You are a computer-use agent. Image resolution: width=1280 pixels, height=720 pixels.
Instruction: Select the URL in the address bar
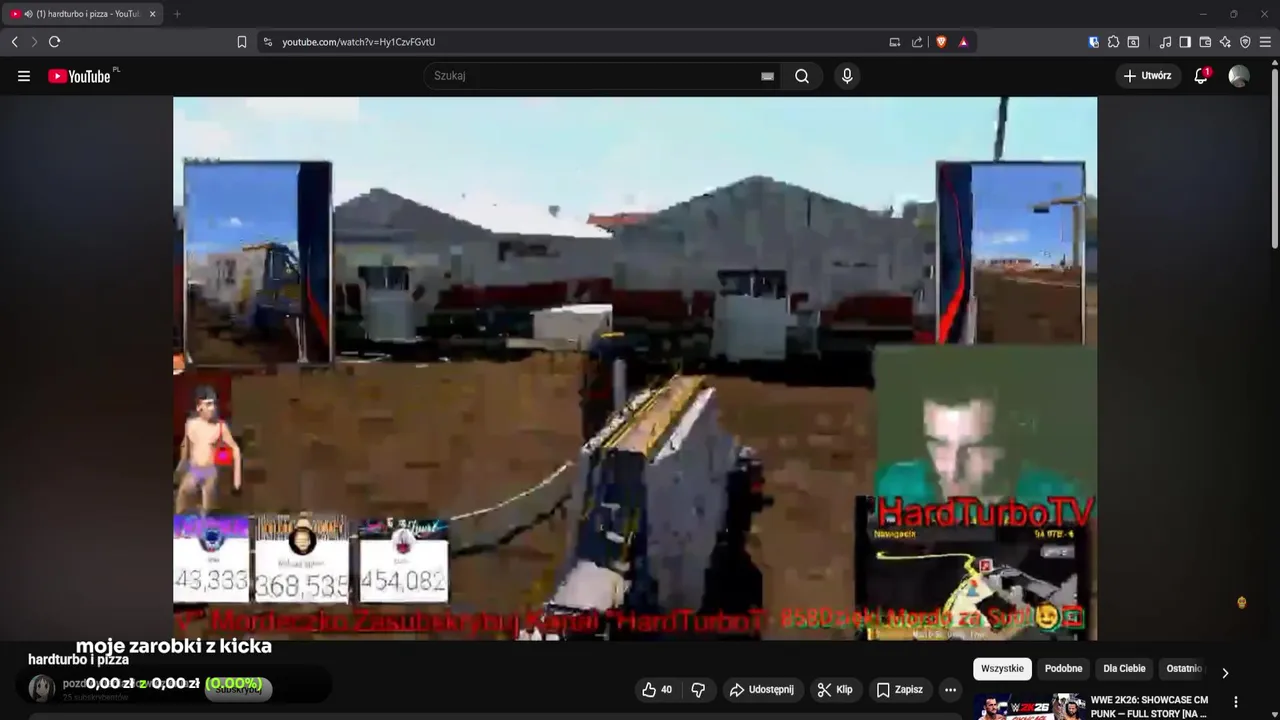358,42
